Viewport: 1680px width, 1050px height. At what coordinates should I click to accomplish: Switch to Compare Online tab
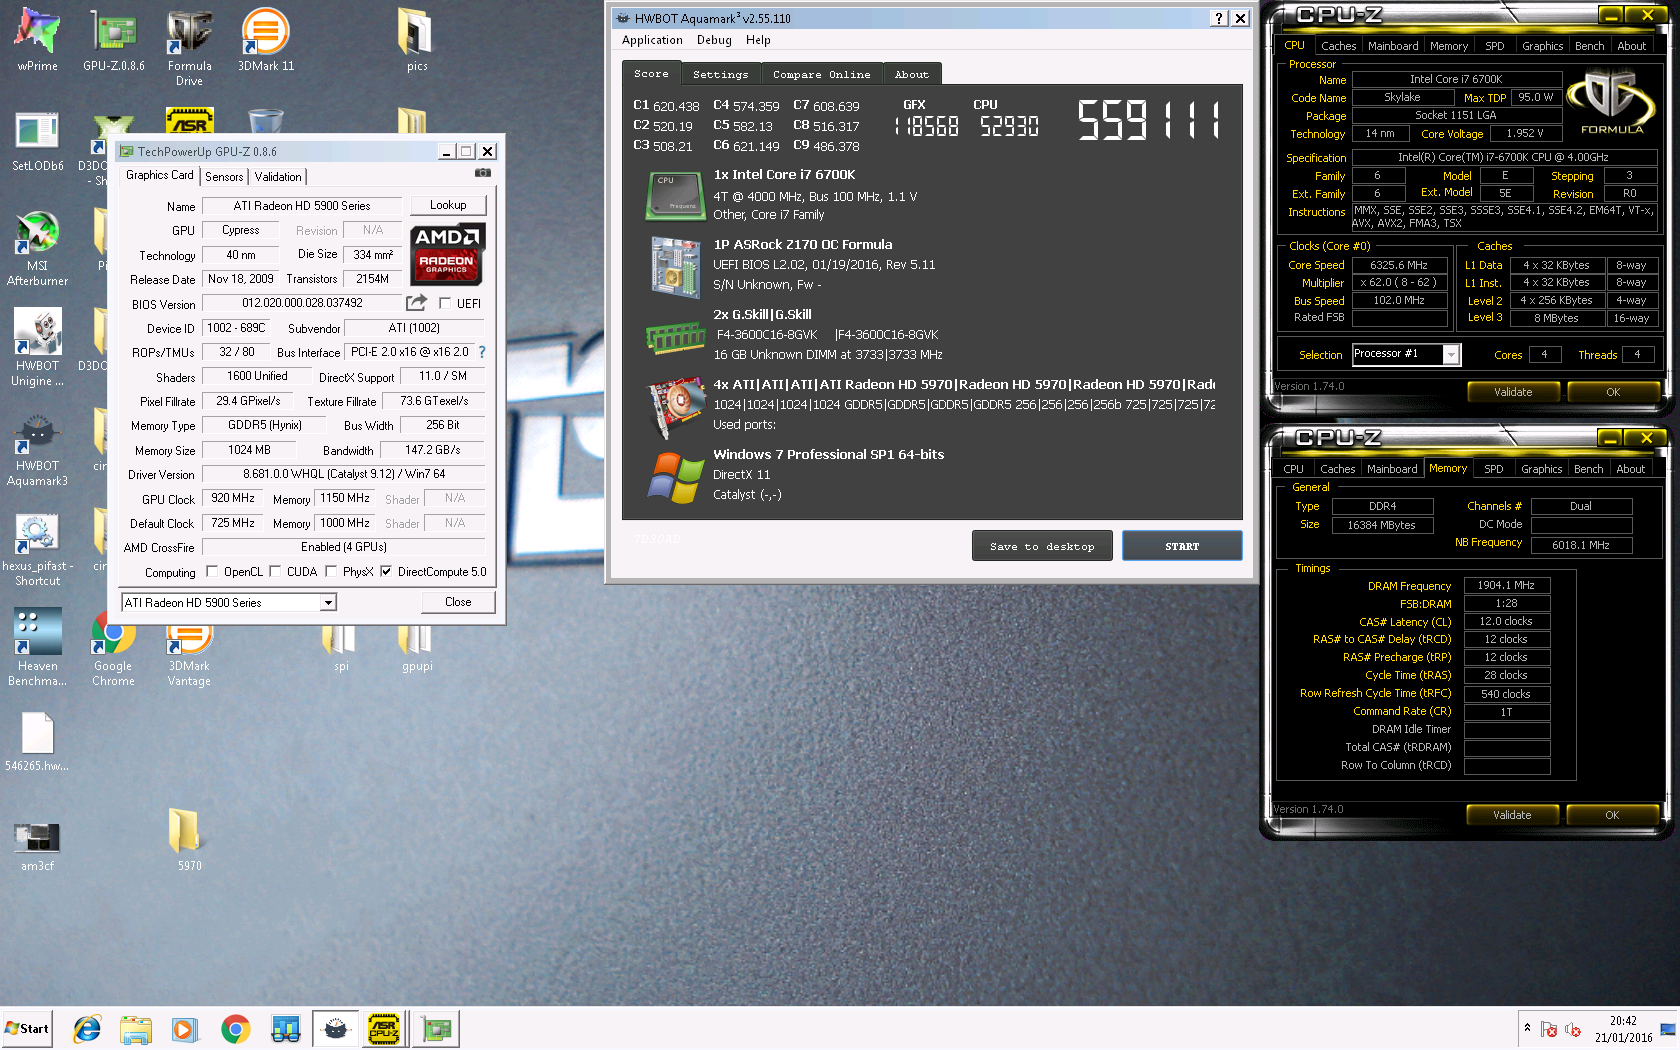click(821, 74)
